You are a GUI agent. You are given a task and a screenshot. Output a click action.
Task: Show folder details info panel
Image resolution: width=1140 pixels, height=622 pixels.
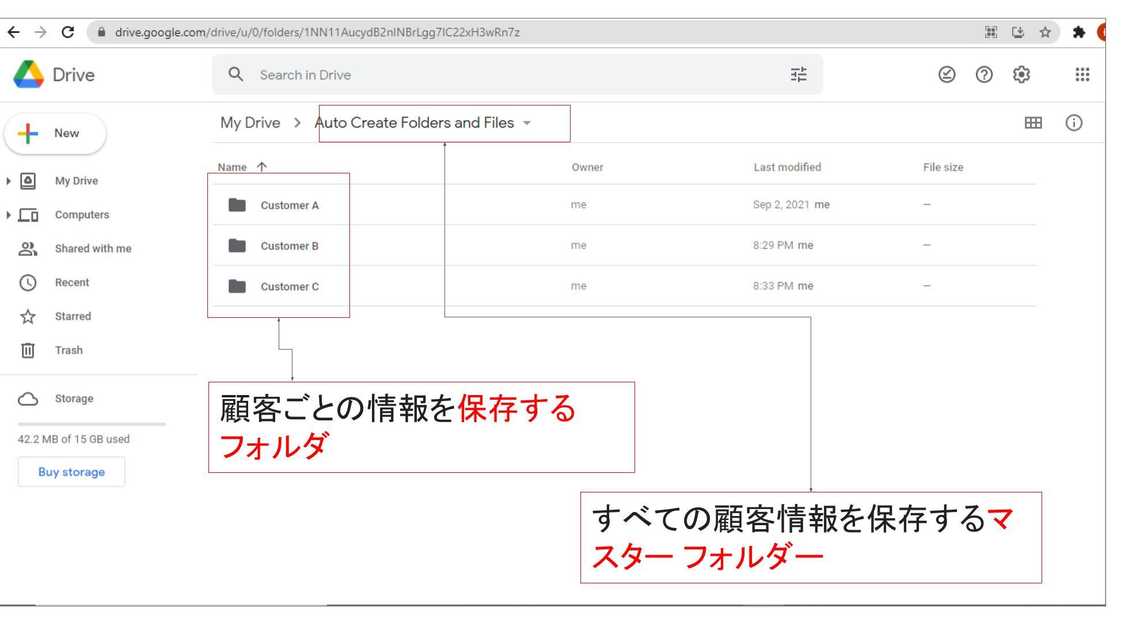click(x=1074, y=123)
